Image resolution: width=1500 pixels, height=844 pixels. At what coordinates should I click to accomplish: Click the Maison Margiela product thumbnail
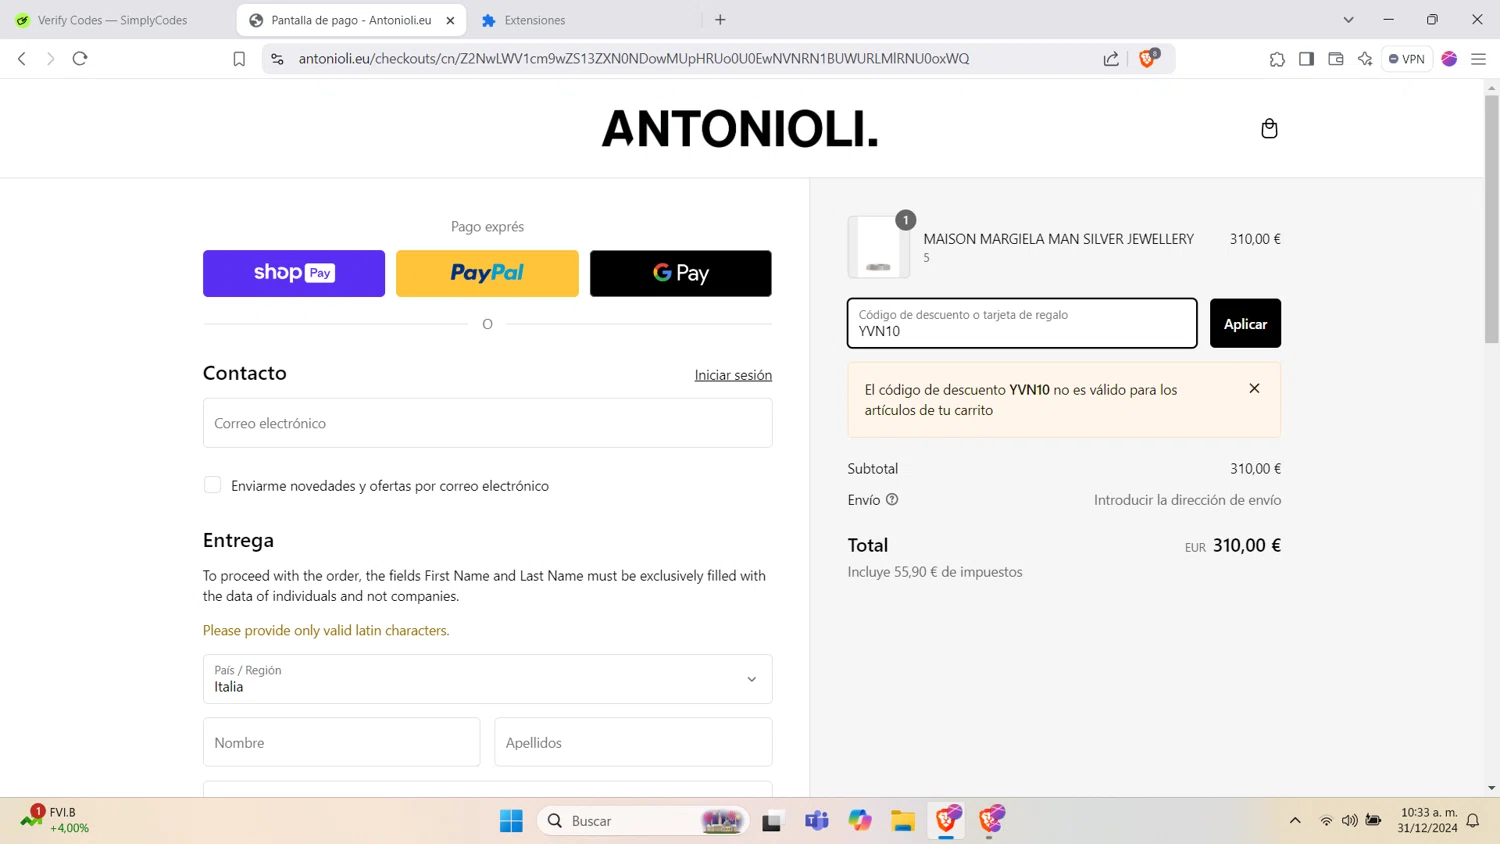879,246
